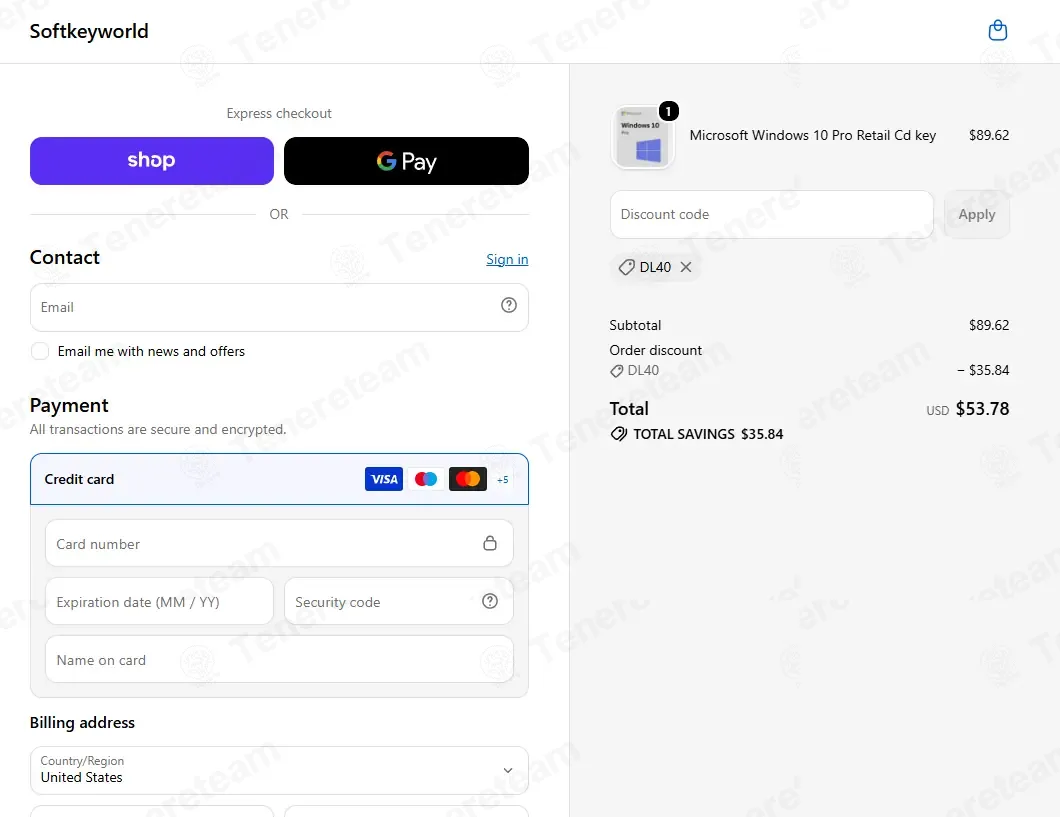The height and width of the screenshot is (817, 1060).
Task: Click the DL40 tag icon under Order discount
Action: (617, 371)
